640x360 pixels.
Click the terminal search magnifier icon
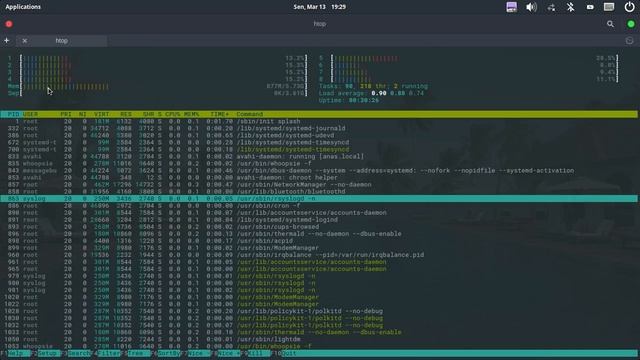[x=610, y=24]
